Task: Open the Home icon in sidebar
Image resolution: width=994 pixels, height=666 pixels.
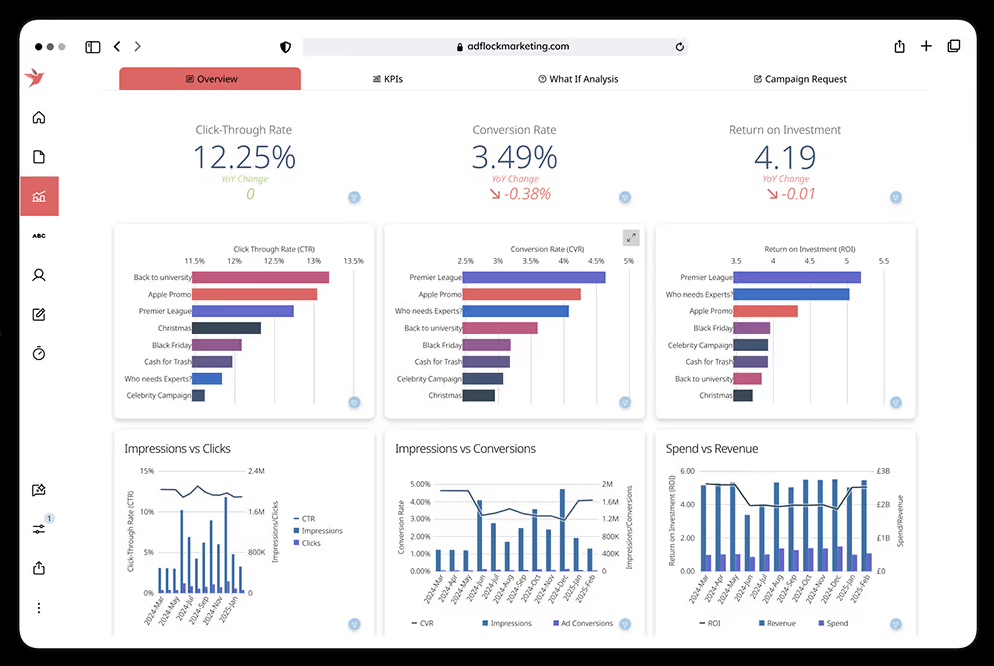Action: pos(39,118)
